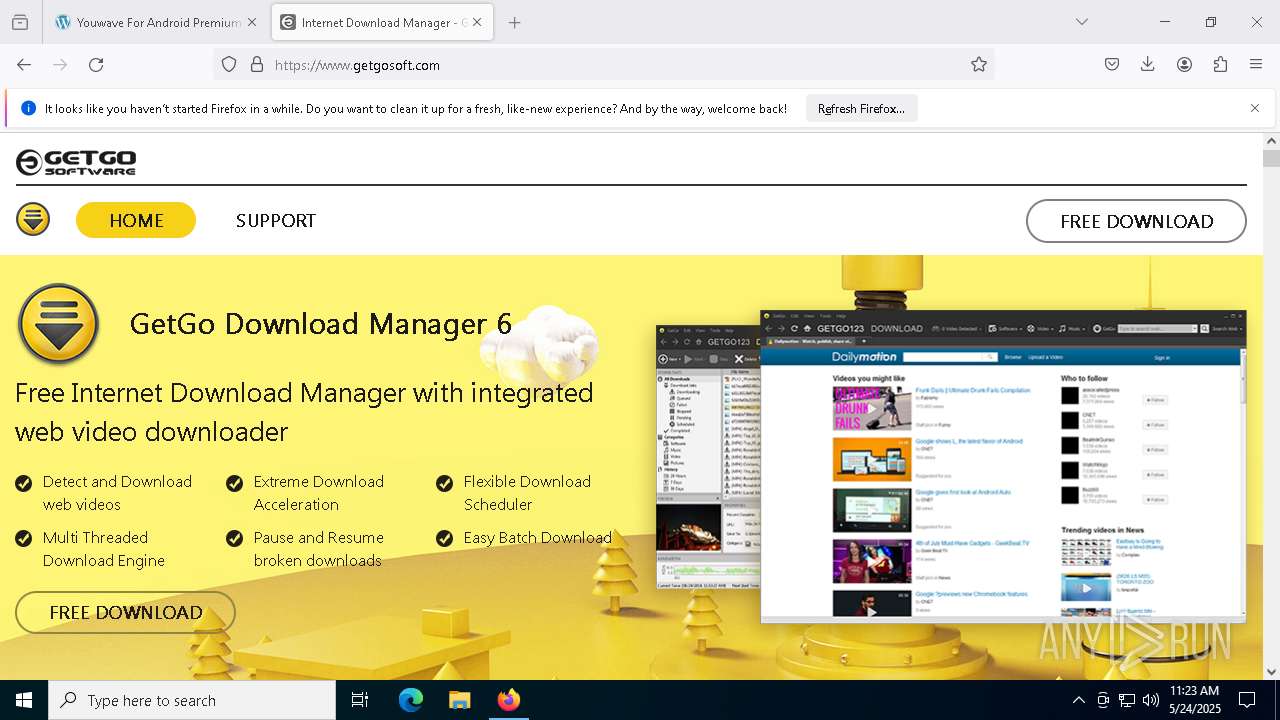Click the Refresh Firefox button
This screenshot has height=720, width=1280.
(861, 108)
